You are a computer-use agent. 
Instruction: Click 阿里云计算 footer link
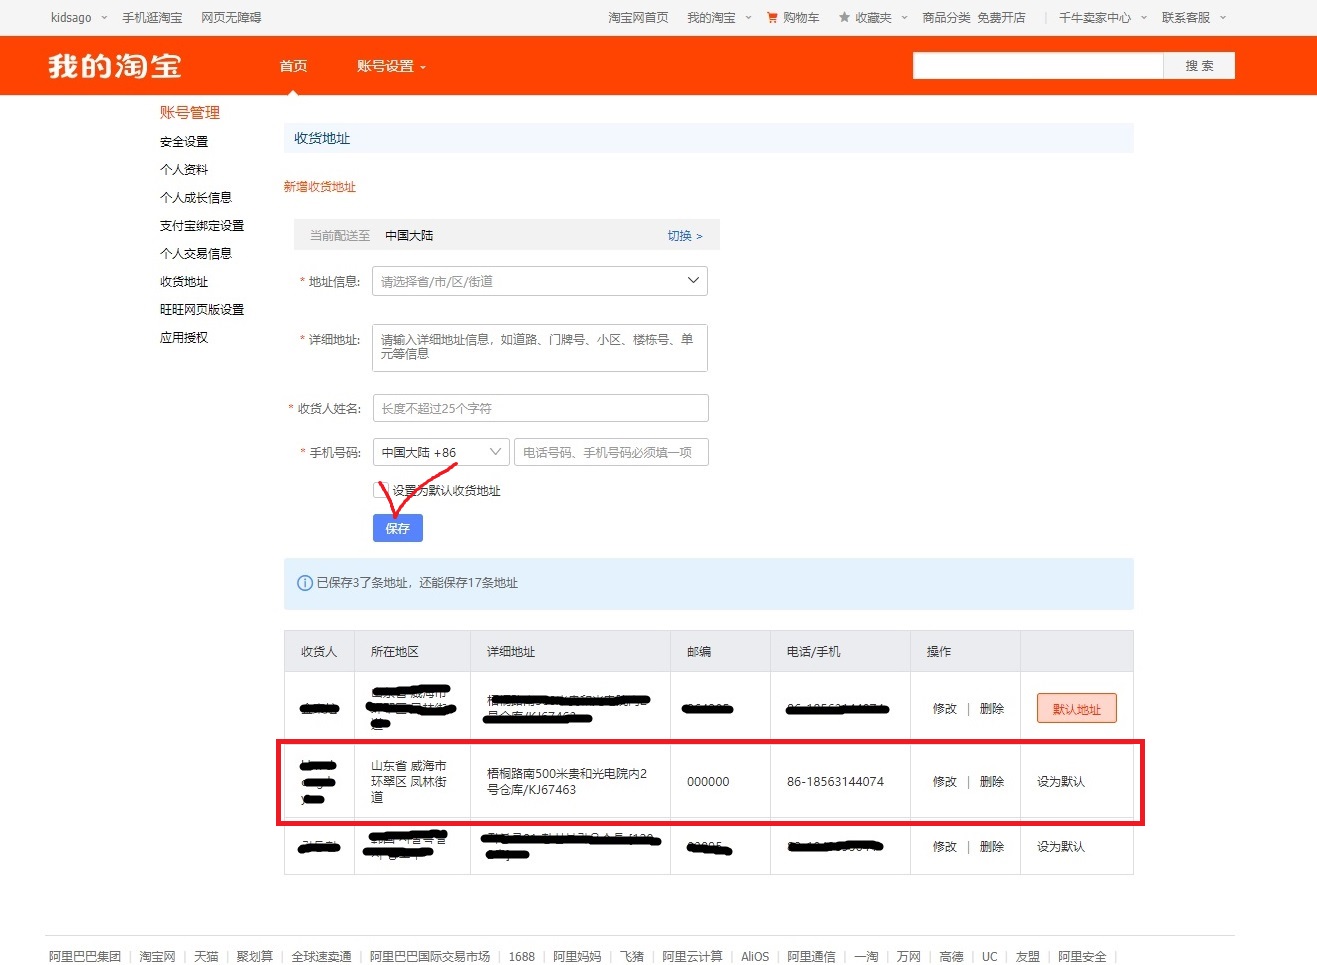[x=692, y=957]
